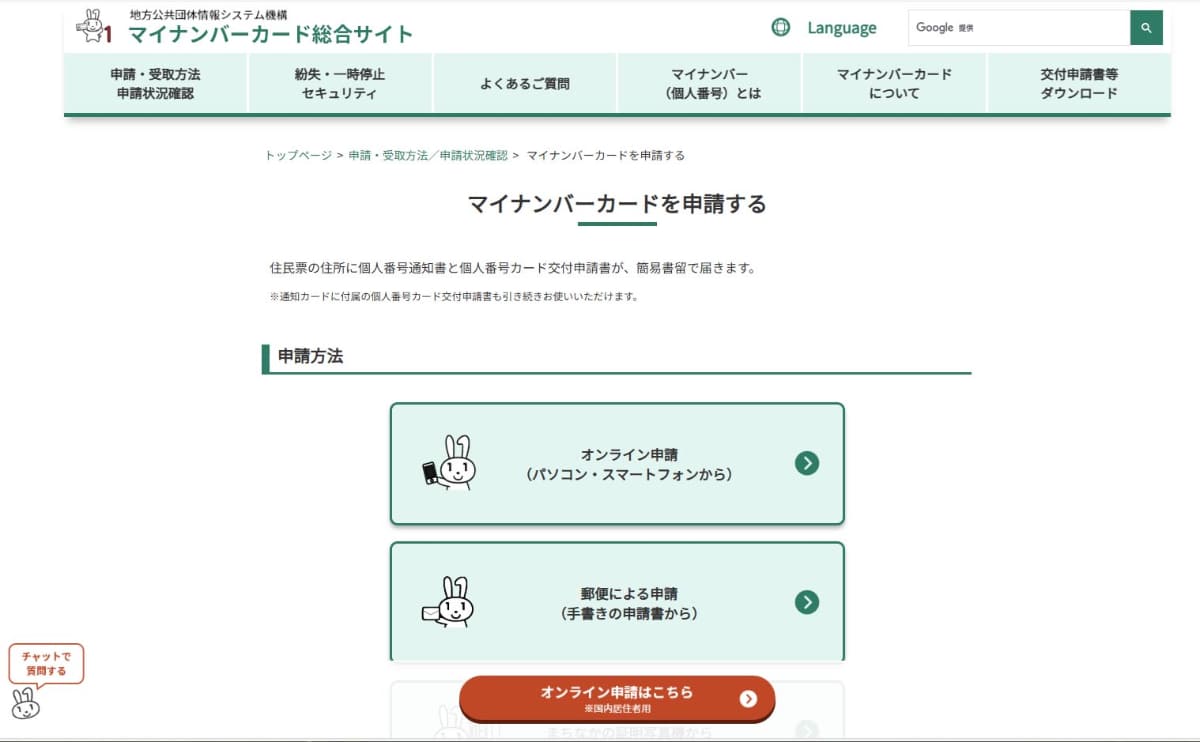This screenshot has width=1200, height=742.
Task: Open the チャットで質問する chat bubble
Action: (46, 664)
